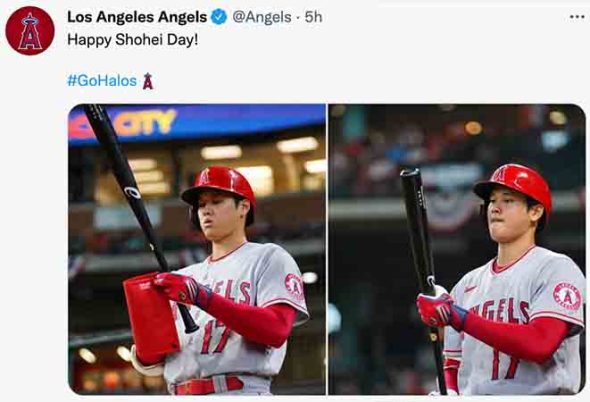Click the Angels sleeve patch in right photo
The width and height of the screenshot is (590, 402).
(567, 296)
